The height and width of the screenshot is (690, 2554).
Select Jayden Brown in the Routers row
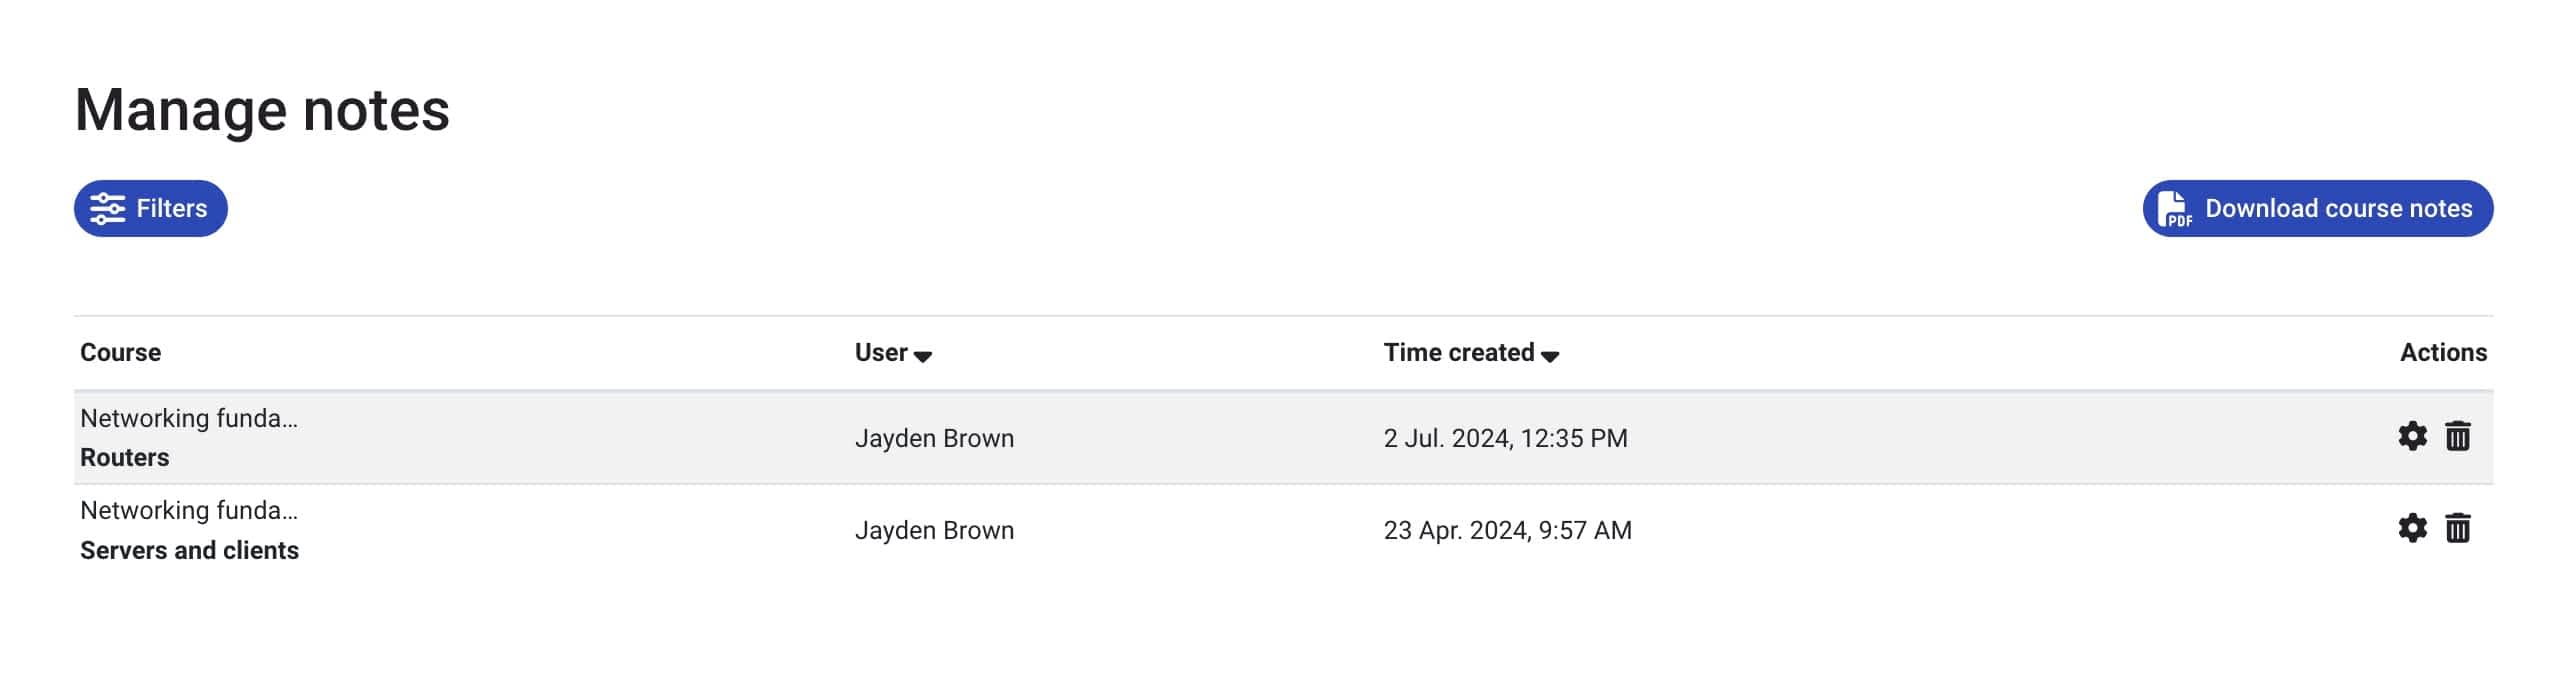pos(934,438)
